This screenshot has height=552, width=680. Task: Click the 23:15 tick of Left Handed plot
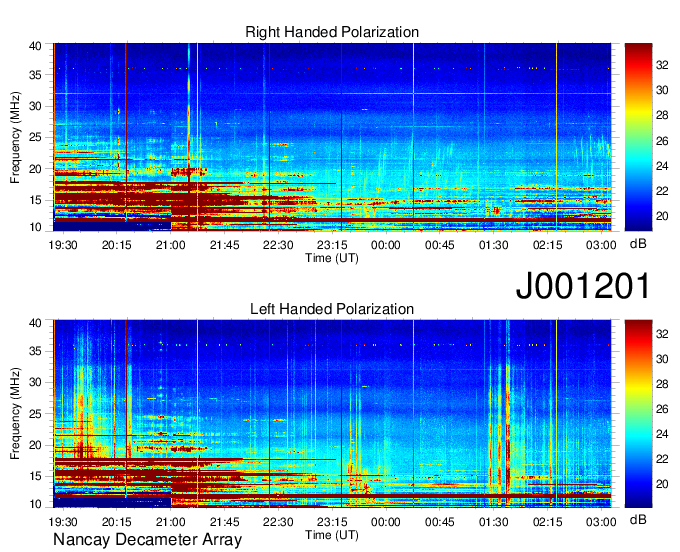pos(332,522)
